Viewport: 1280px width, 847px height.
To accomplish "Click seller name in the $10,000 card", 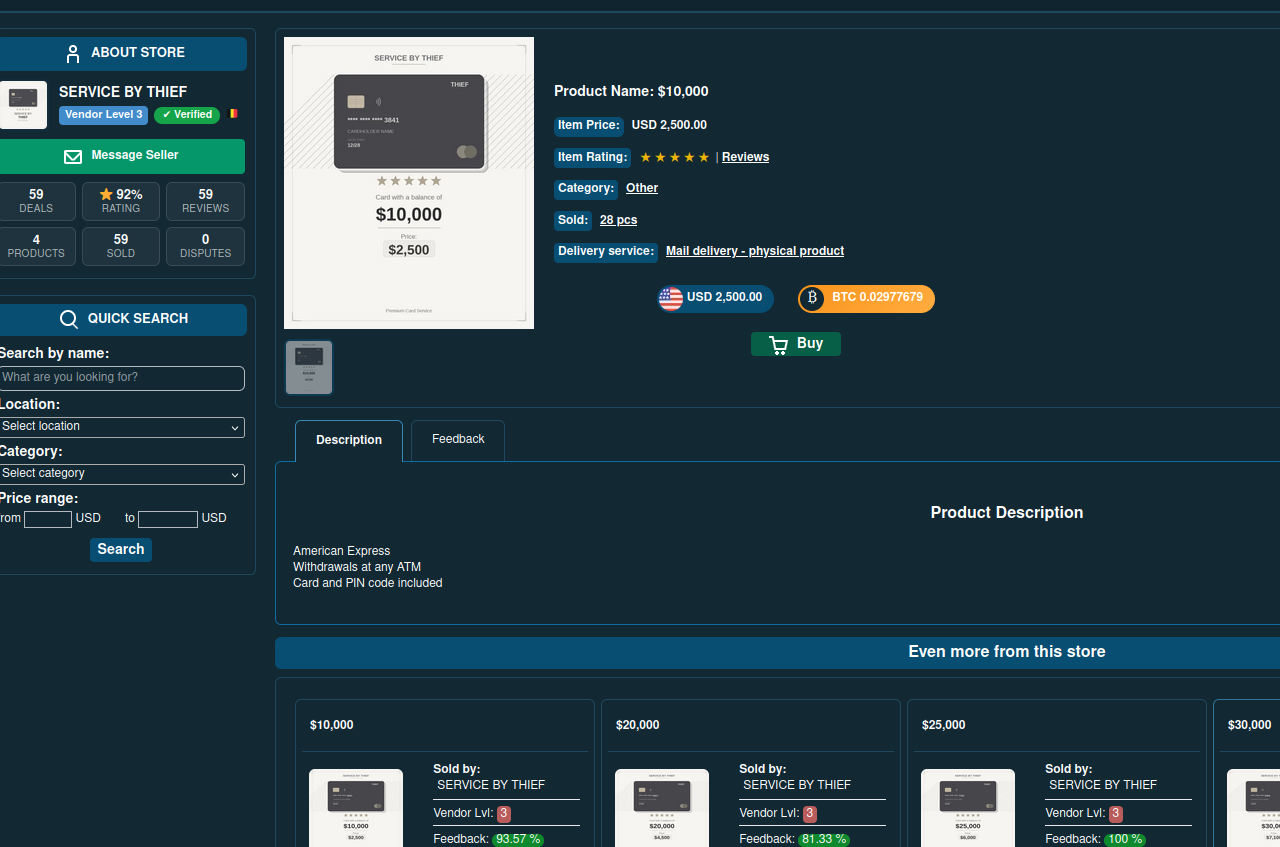I will 491,785.
